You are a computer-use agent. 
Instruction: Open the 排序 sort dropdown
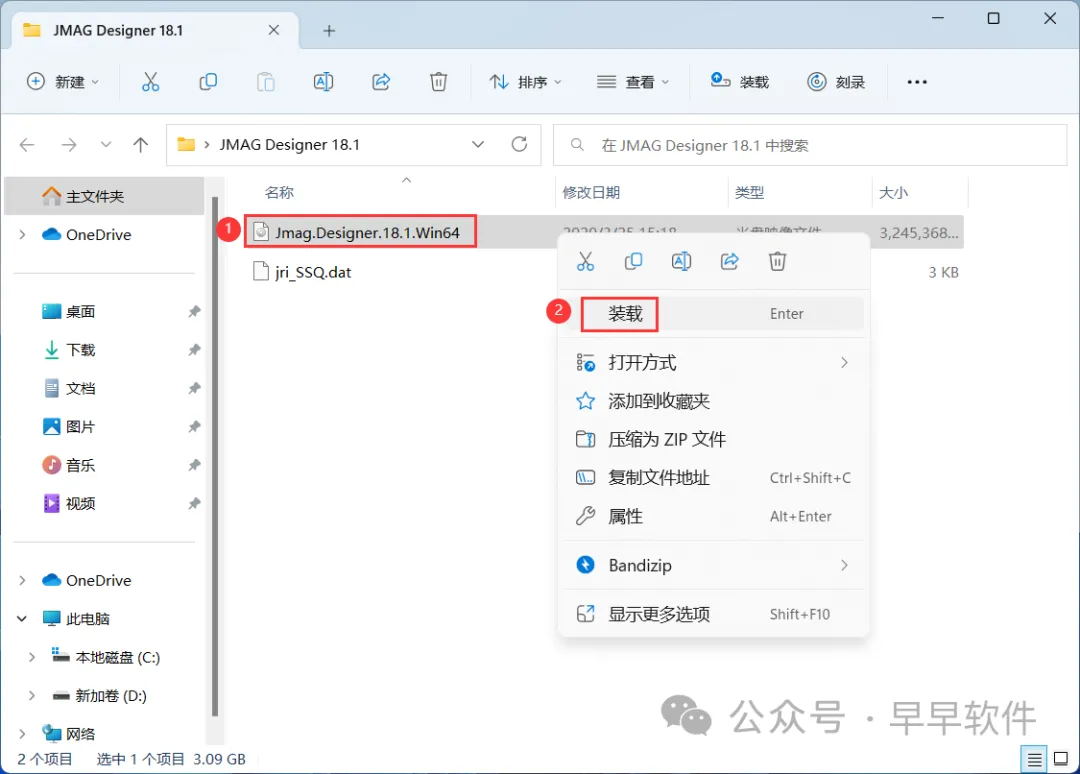click(x=526, y=82)
